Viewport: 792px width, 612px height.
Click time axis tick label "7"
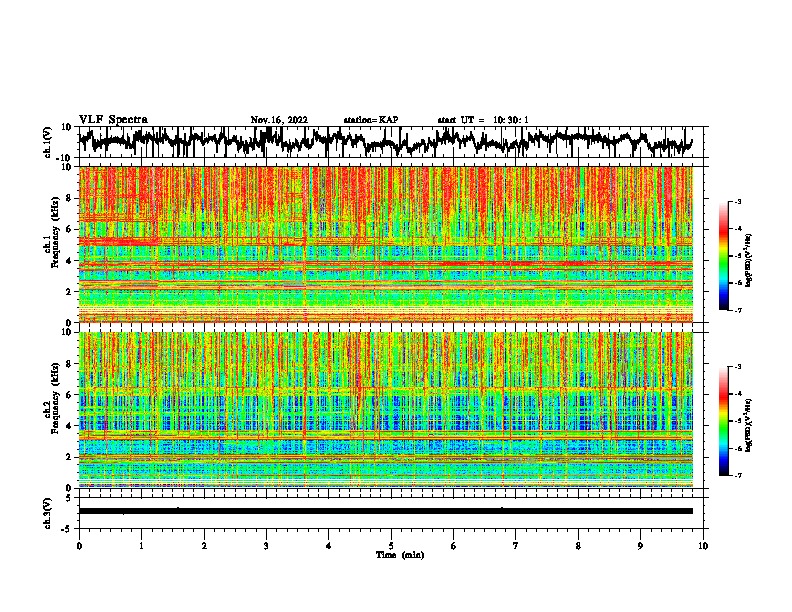tap(516, 546)
